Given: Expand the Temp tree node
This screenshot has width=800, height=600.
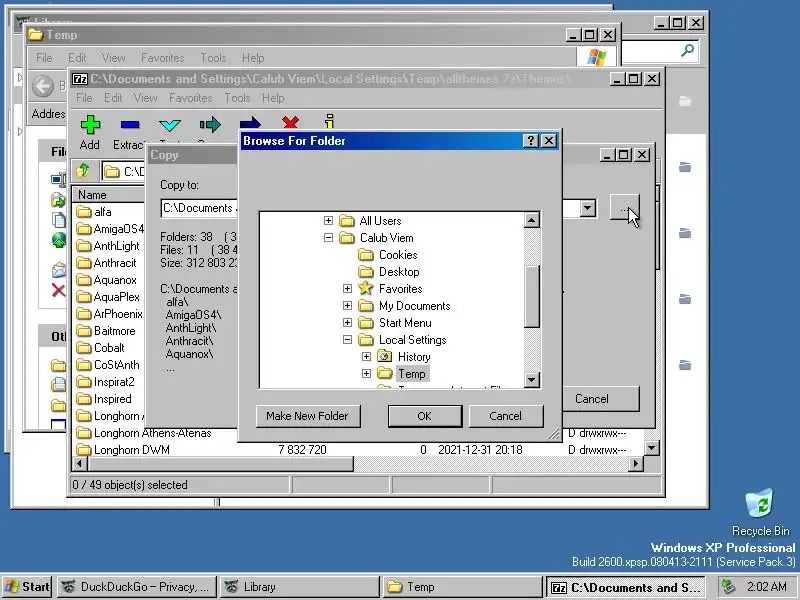Looking at the screenshot, I should [x=366, y=373].
